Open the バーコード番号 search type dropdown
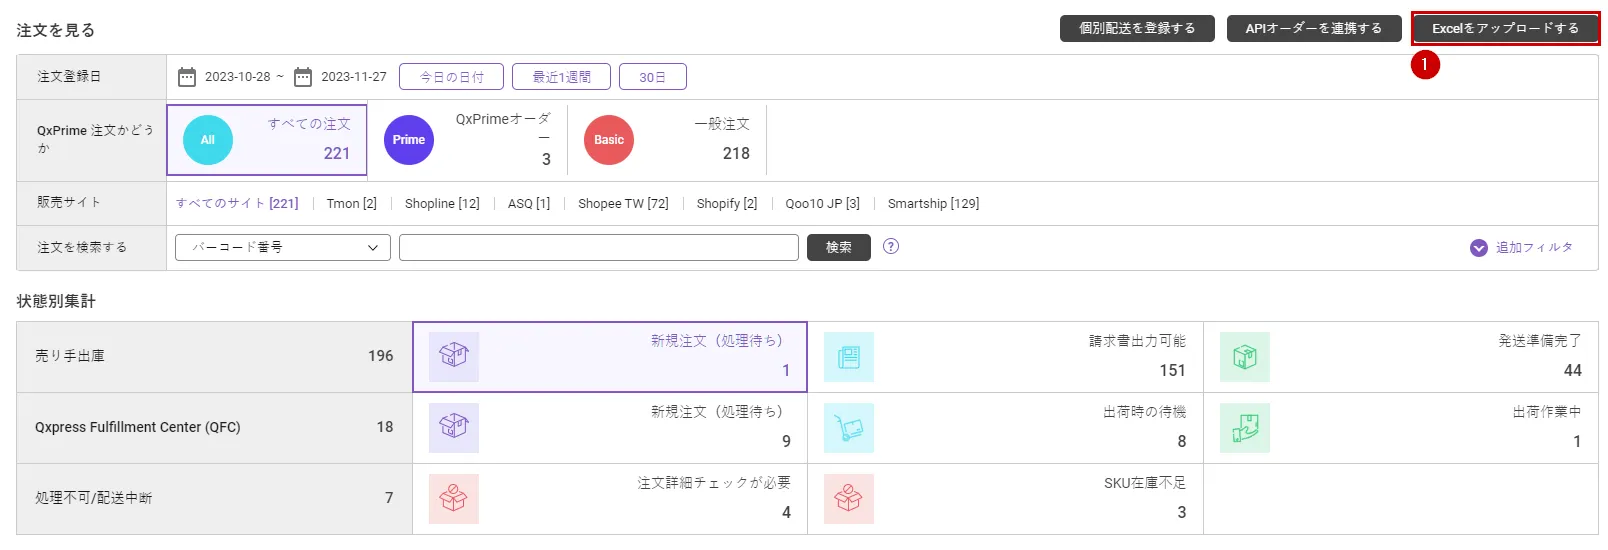 tap(283, 247)
